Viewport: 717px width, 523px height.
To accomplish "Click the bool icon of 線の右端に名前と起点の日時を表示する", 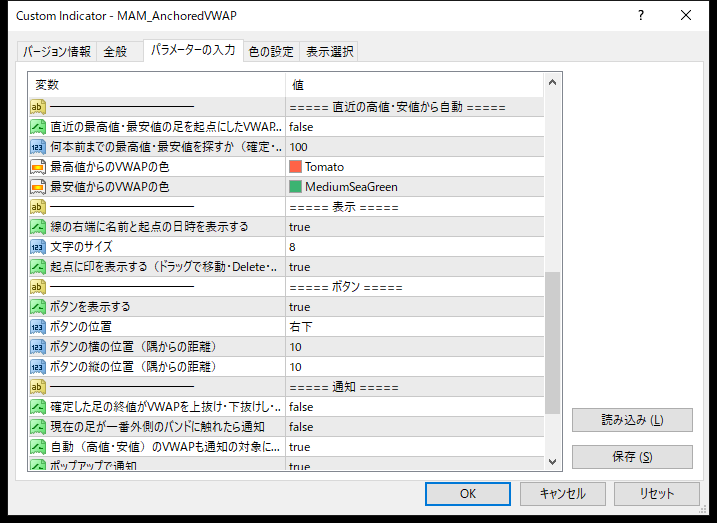I will point(38,227).
